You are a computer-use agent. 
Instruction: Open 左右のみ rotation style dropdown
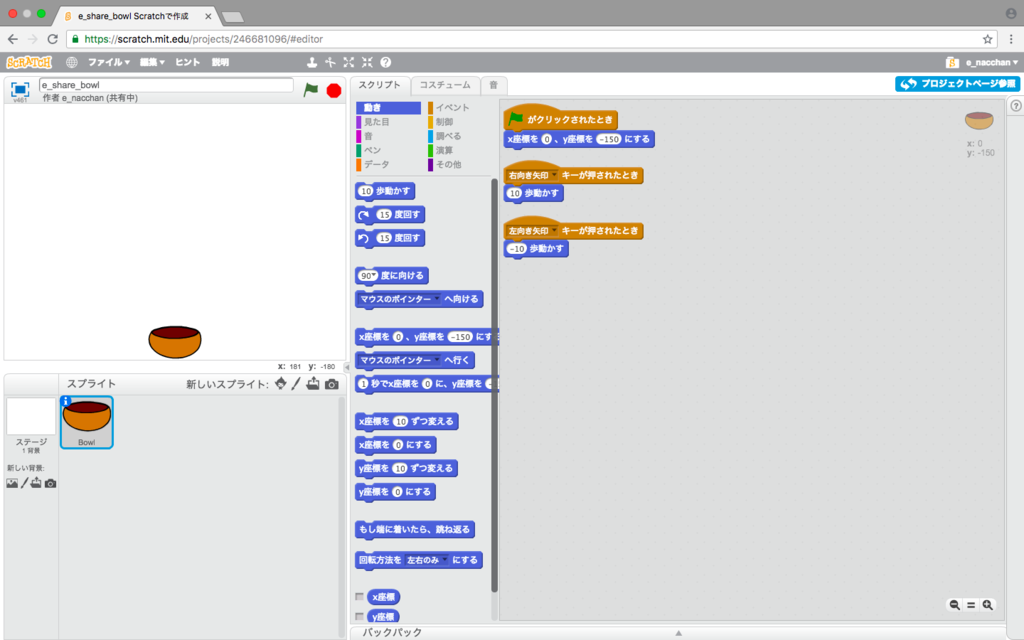(x=445, y=560)
